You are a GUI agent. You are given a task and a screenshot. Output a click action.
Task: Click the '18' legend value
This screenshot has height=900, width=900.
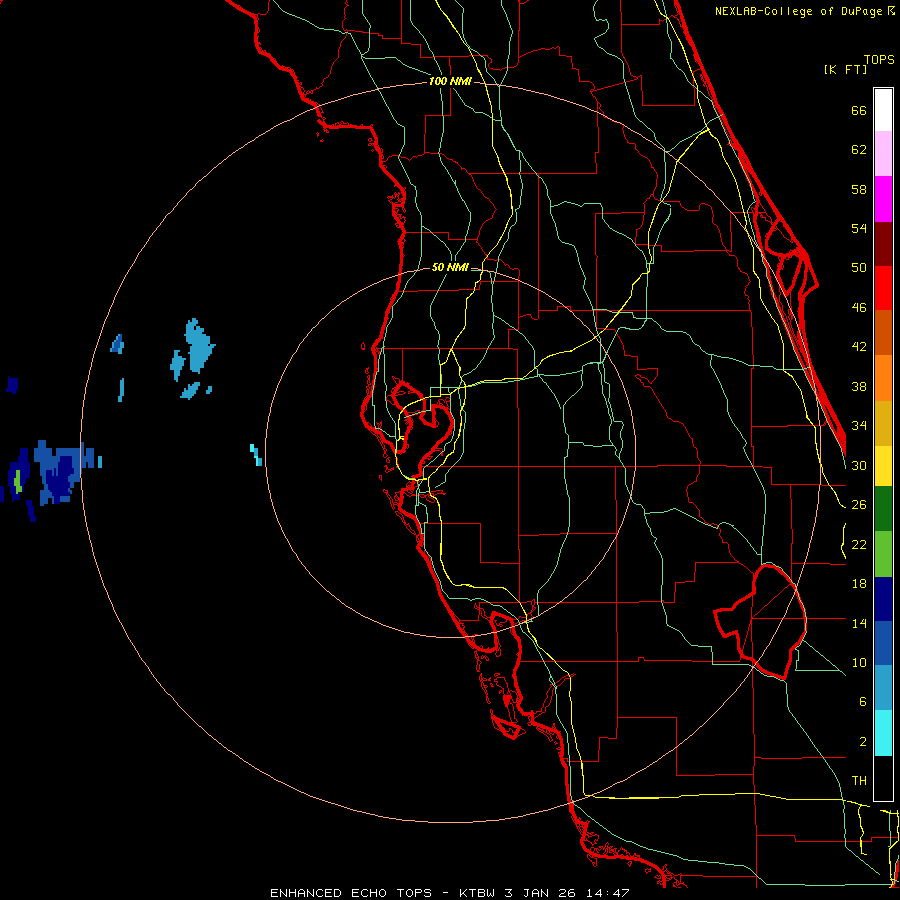click(x=859, y=584)
